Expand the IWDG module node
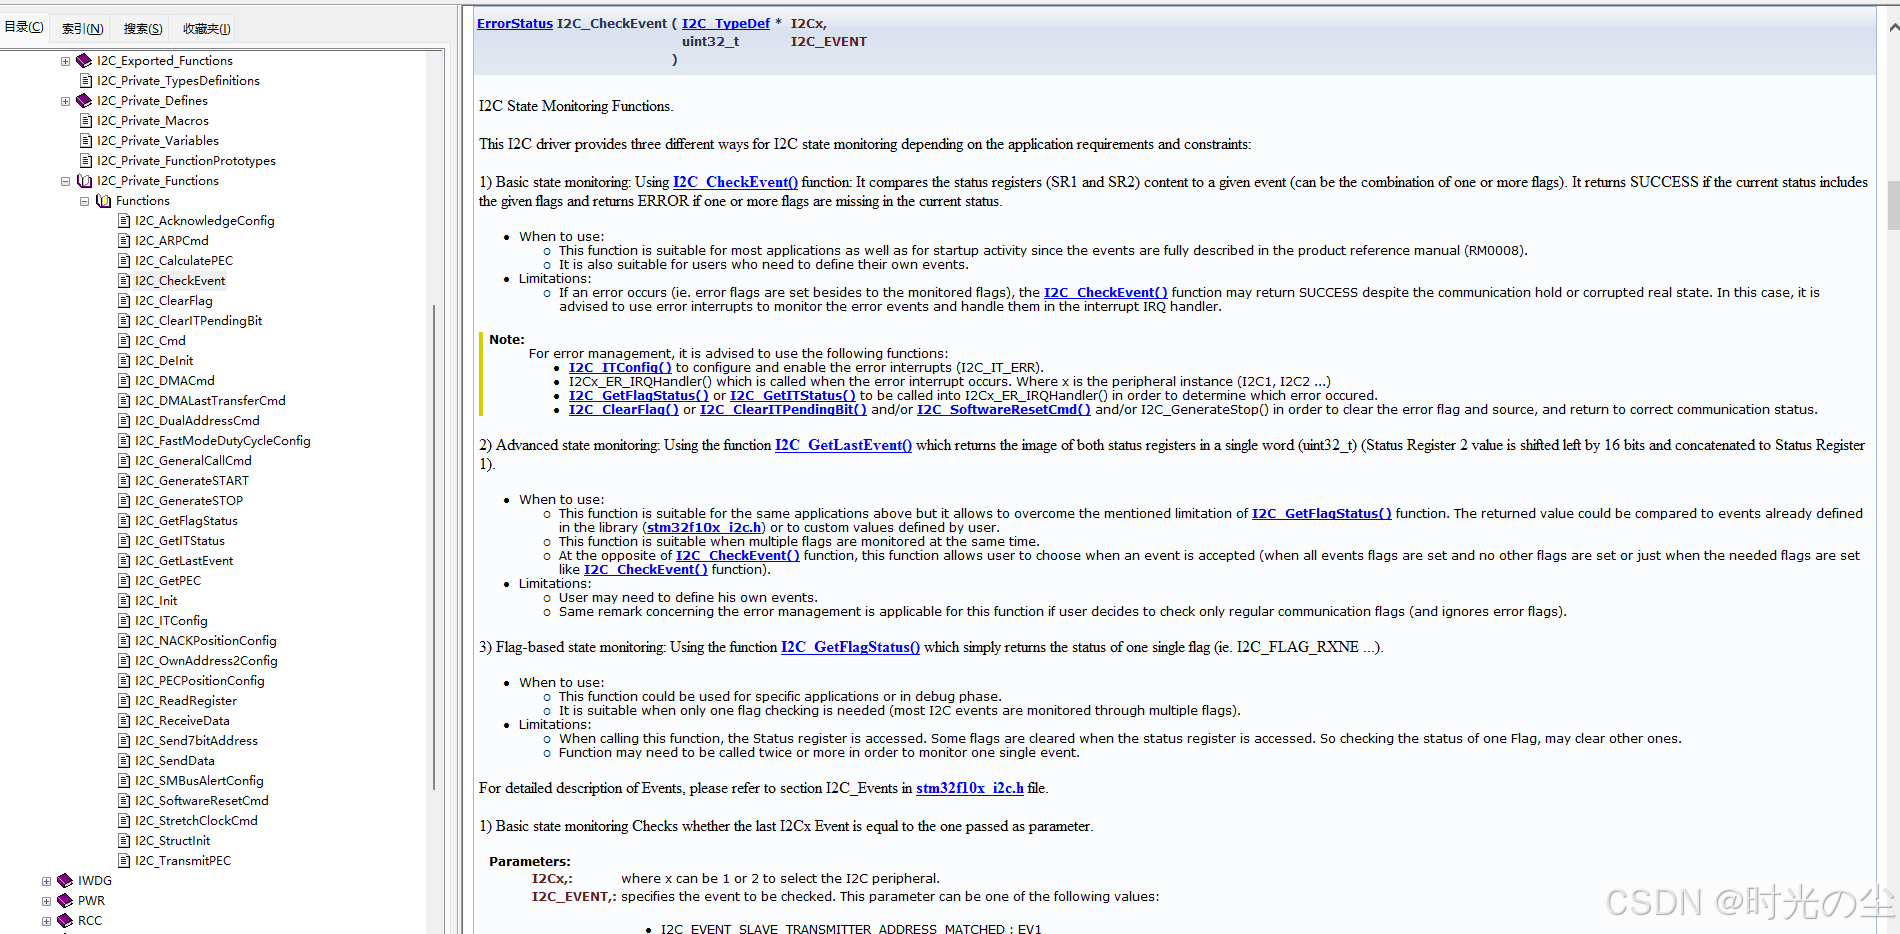The image size is (1900, 934). click(46, 881)
